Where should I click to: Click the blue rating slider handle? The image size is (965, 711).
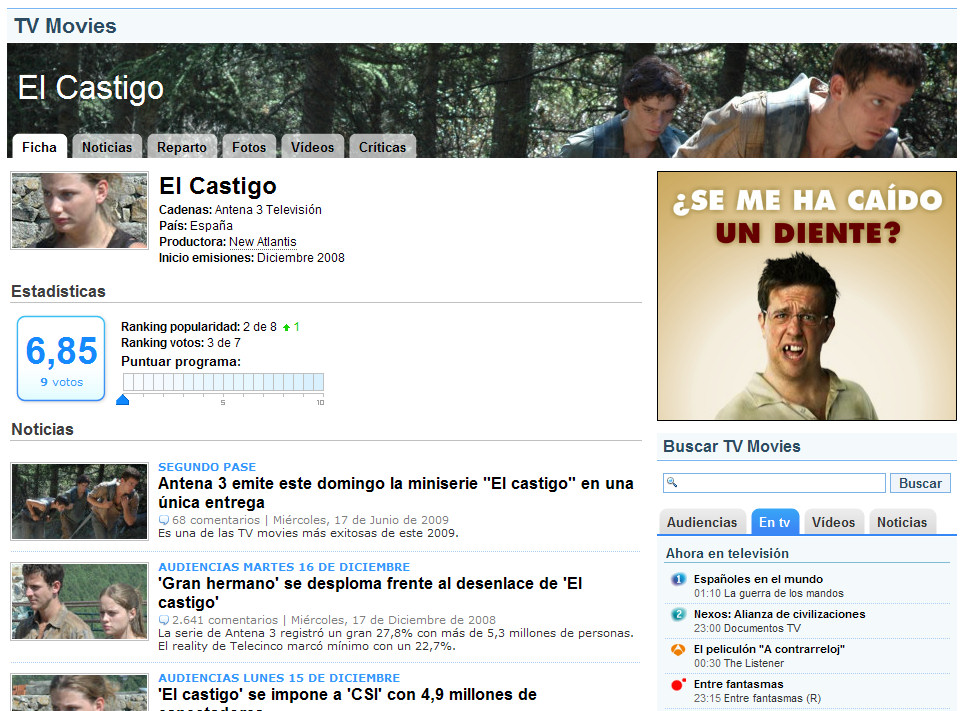123,400
